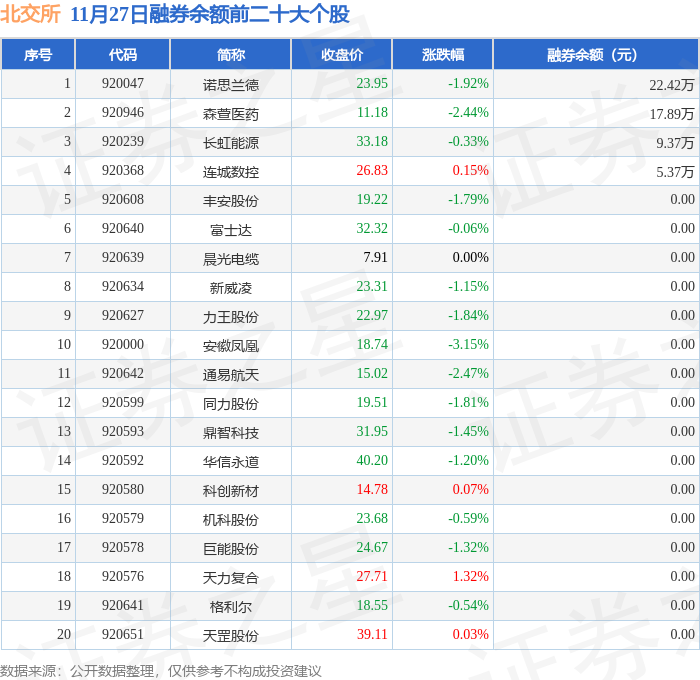Click the 涨跌幅 column header
Screen dimensions: 700x680
click(443, 54)
